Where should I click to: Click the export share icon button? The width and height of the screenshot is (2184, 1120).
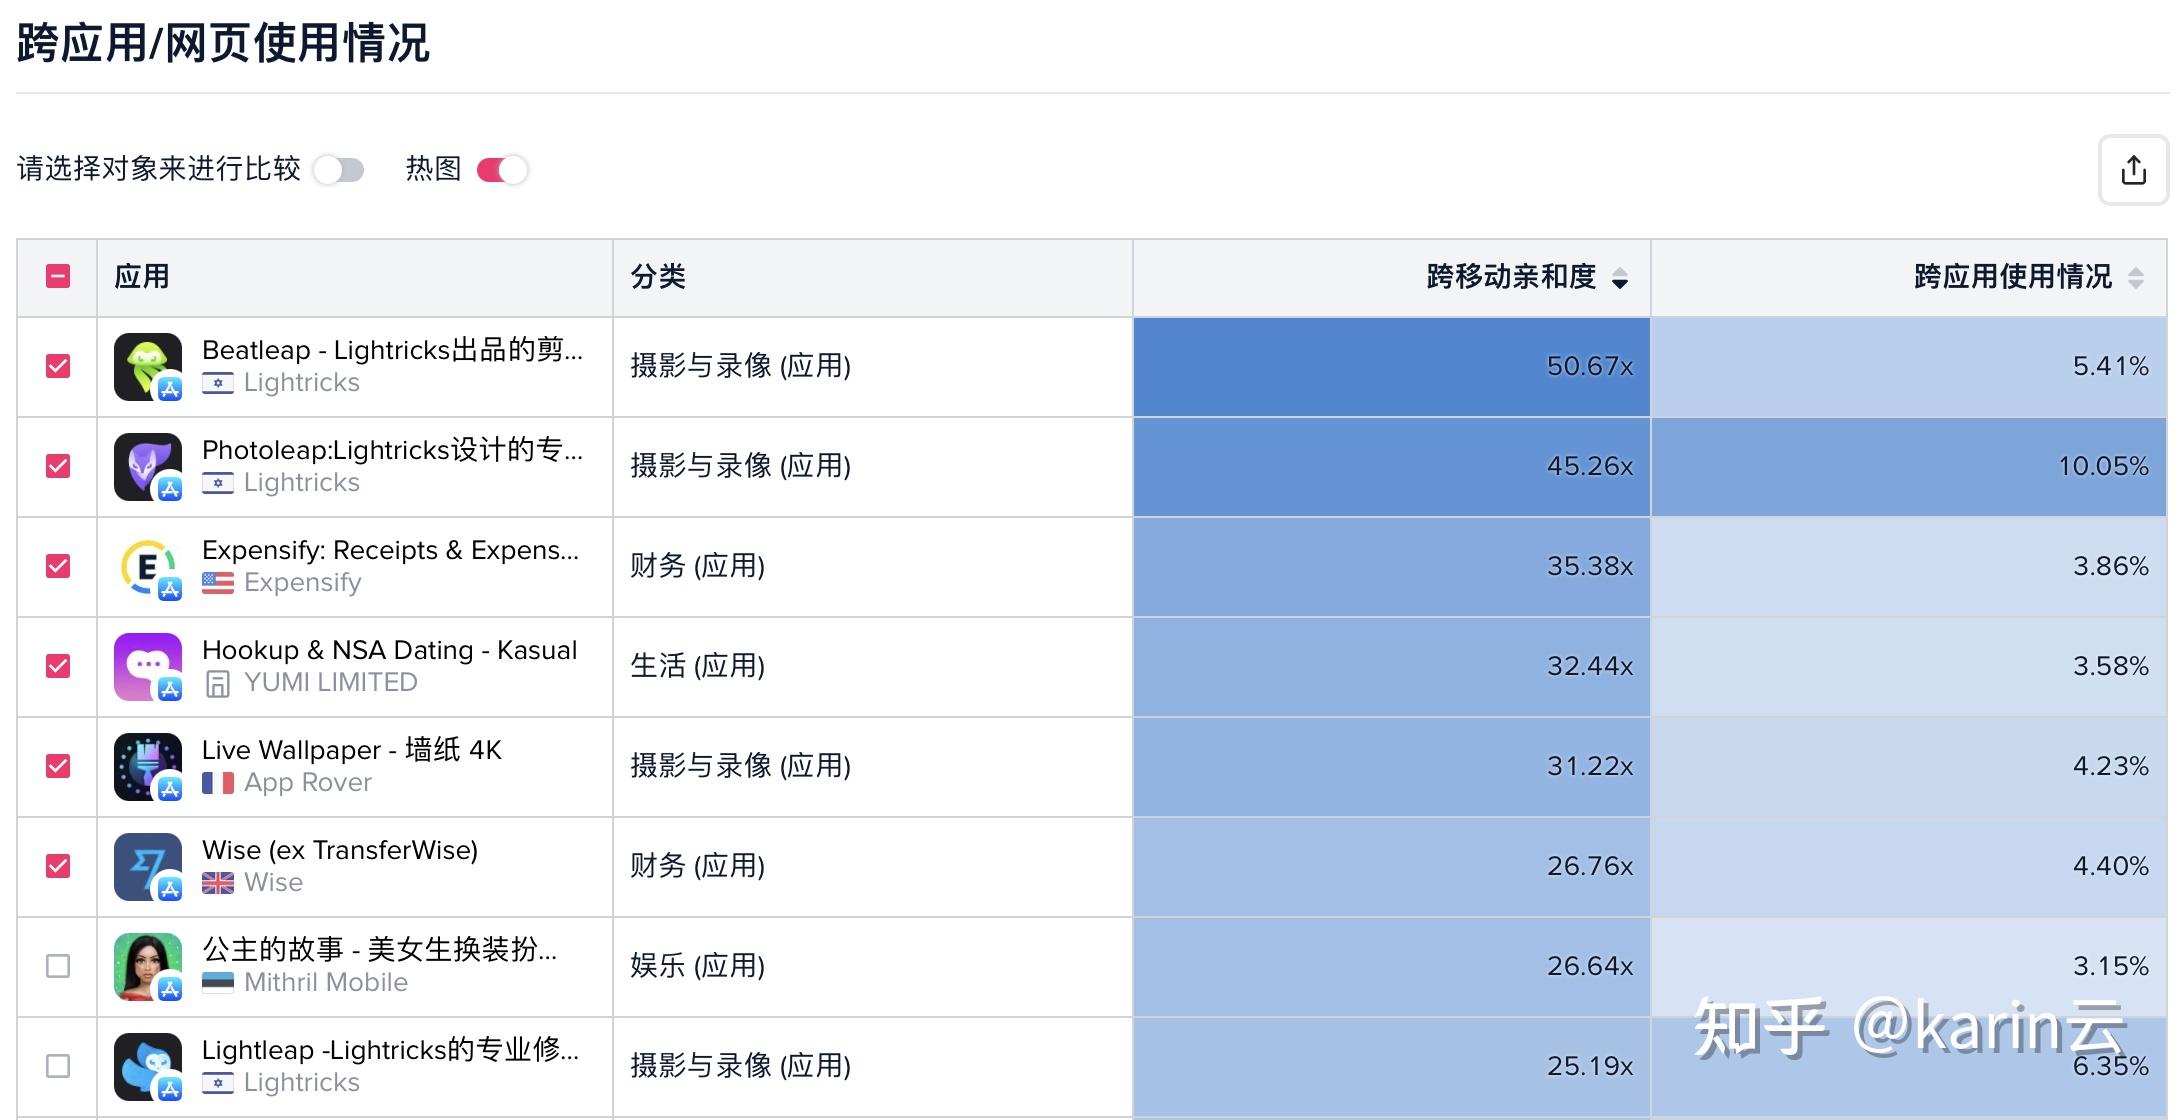pyautogui.click(x=2133, y=170)
